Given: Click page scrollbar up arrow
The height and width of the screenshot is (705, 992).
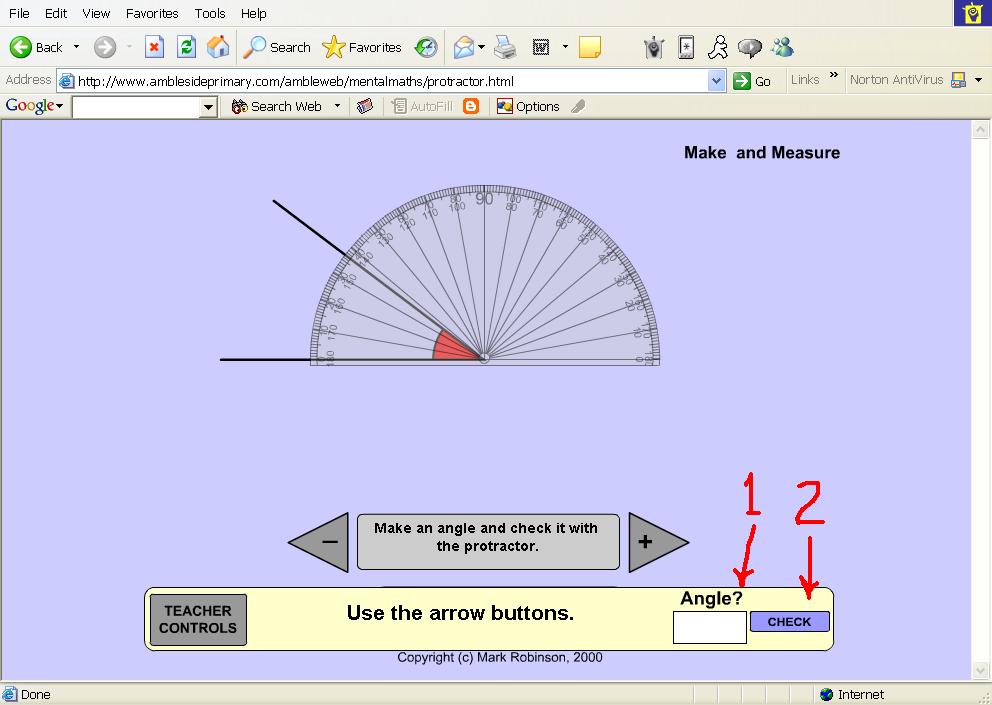Looking at the screenshot, I should coord(980,129).
